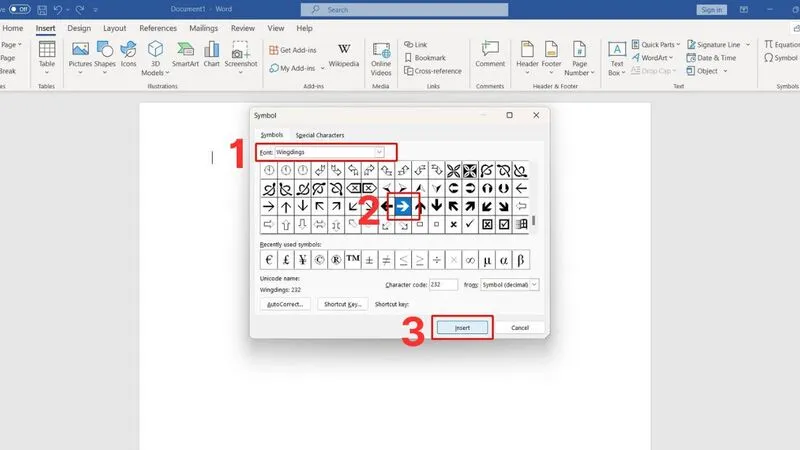Toggle the AutoSave switch
800x450 pixels.
(x=19, y=9)
